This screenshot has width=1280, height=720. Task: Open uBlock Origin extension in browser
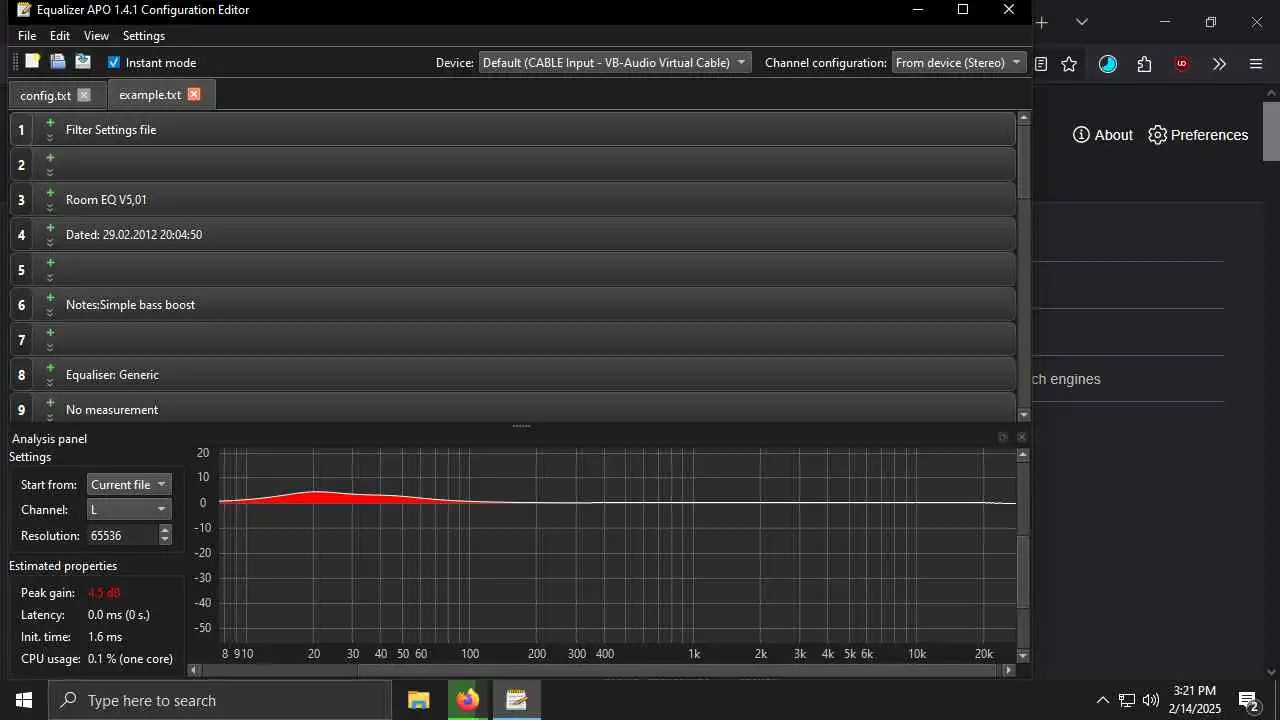coord(1182,64)
